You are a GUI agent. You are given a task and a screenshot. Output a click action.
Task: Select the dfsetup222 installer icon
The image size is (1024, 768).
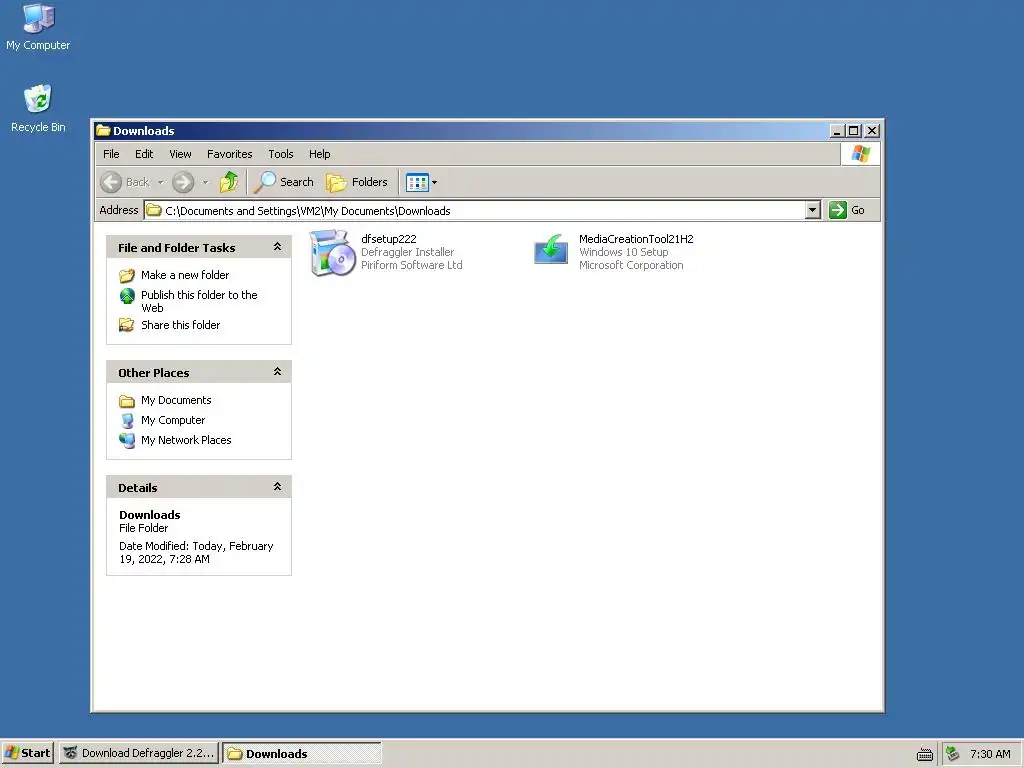(x=332, y=253)
